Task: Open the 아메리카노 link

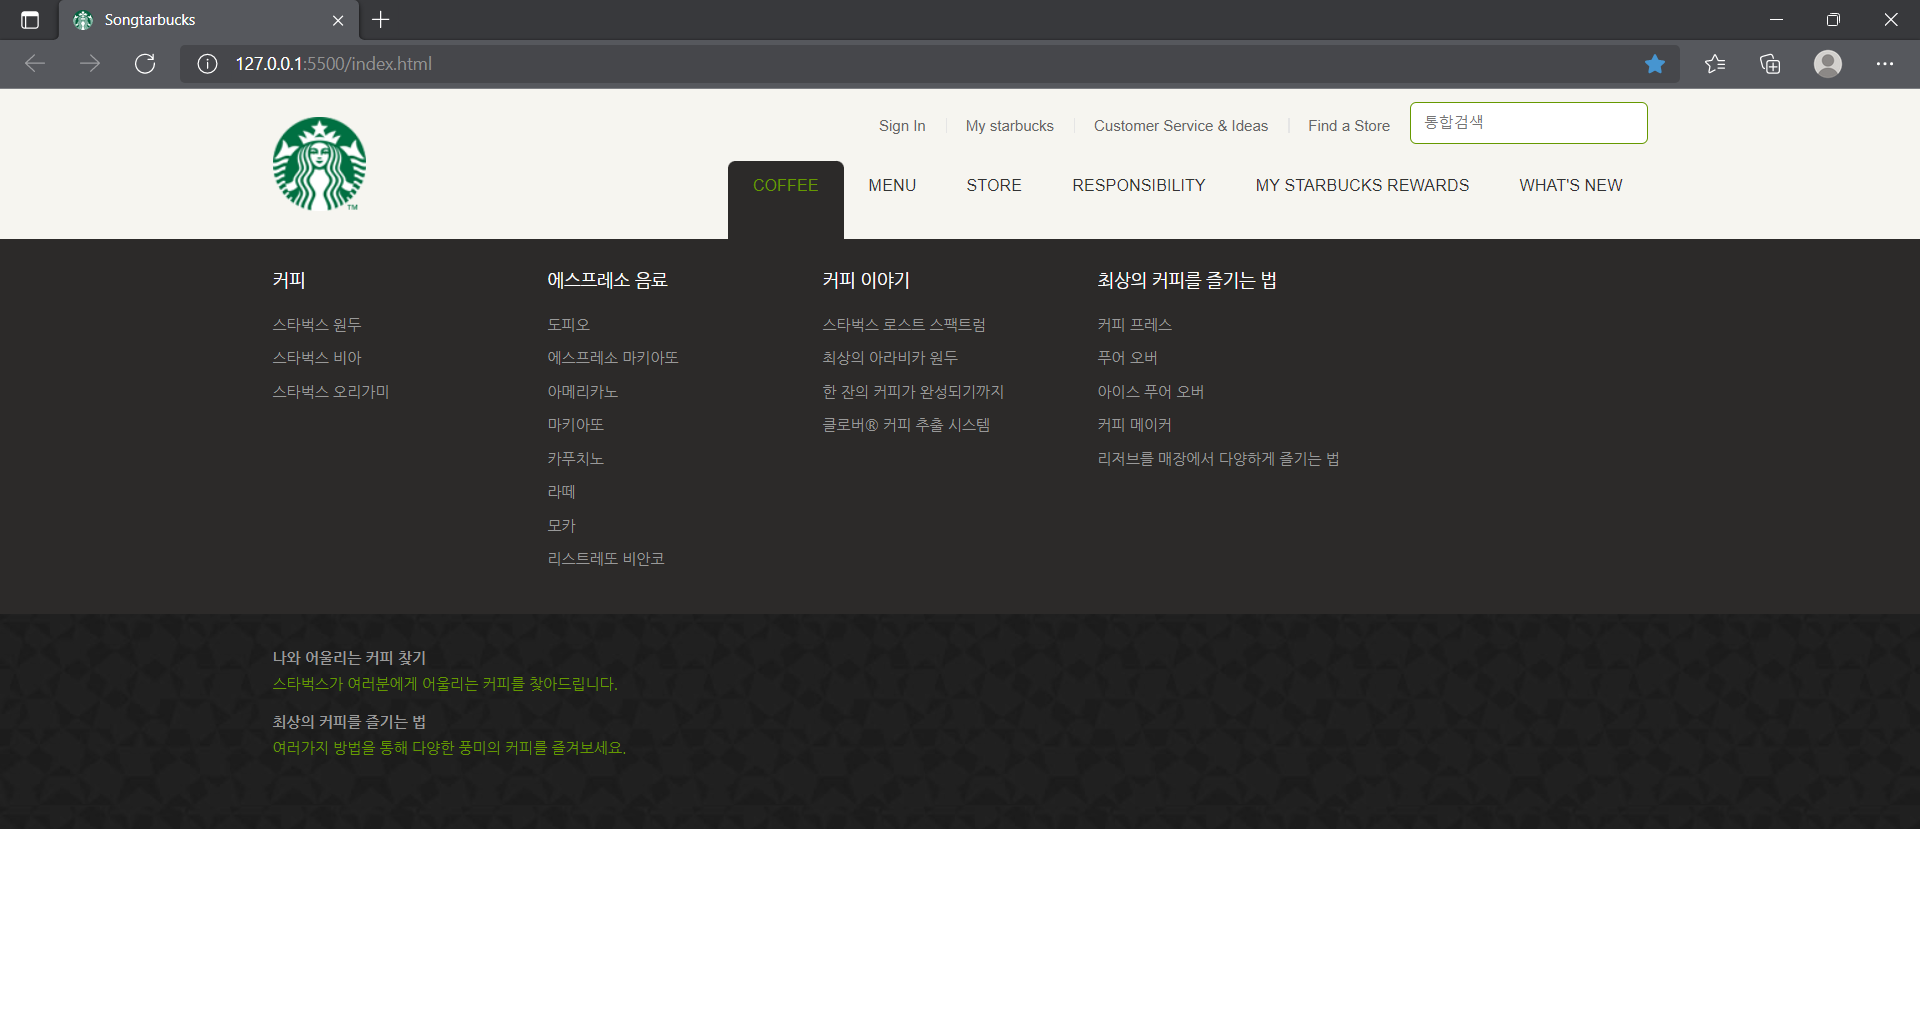Action: (x=583, y=392)
